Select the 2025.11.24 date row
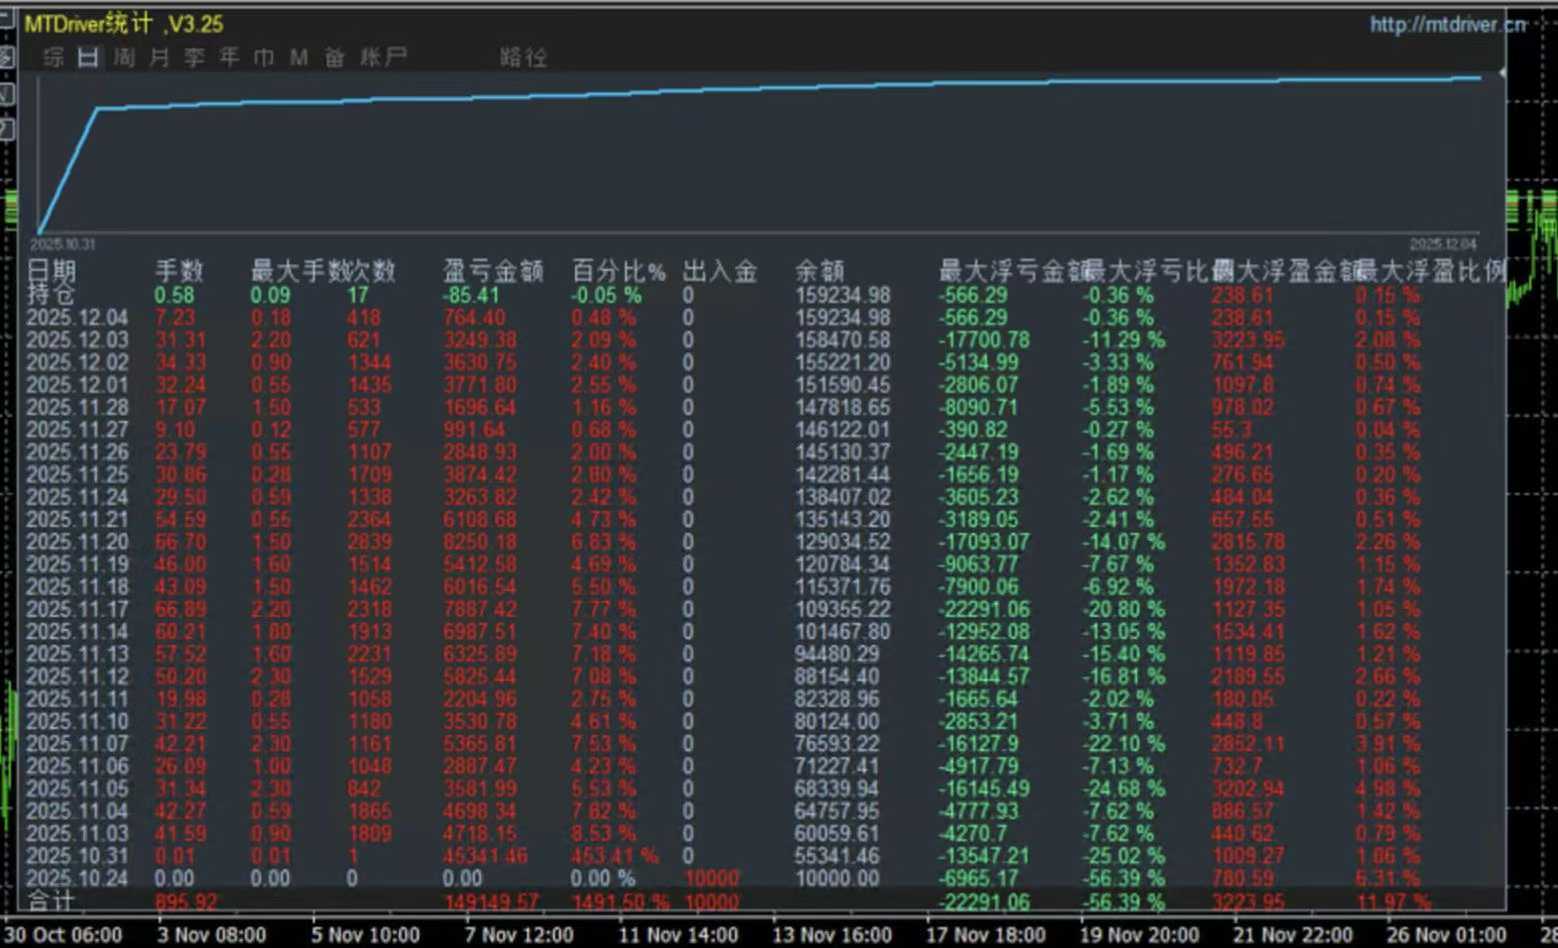The width and height of the screenshot is (1558, 948). pos(77,498)
